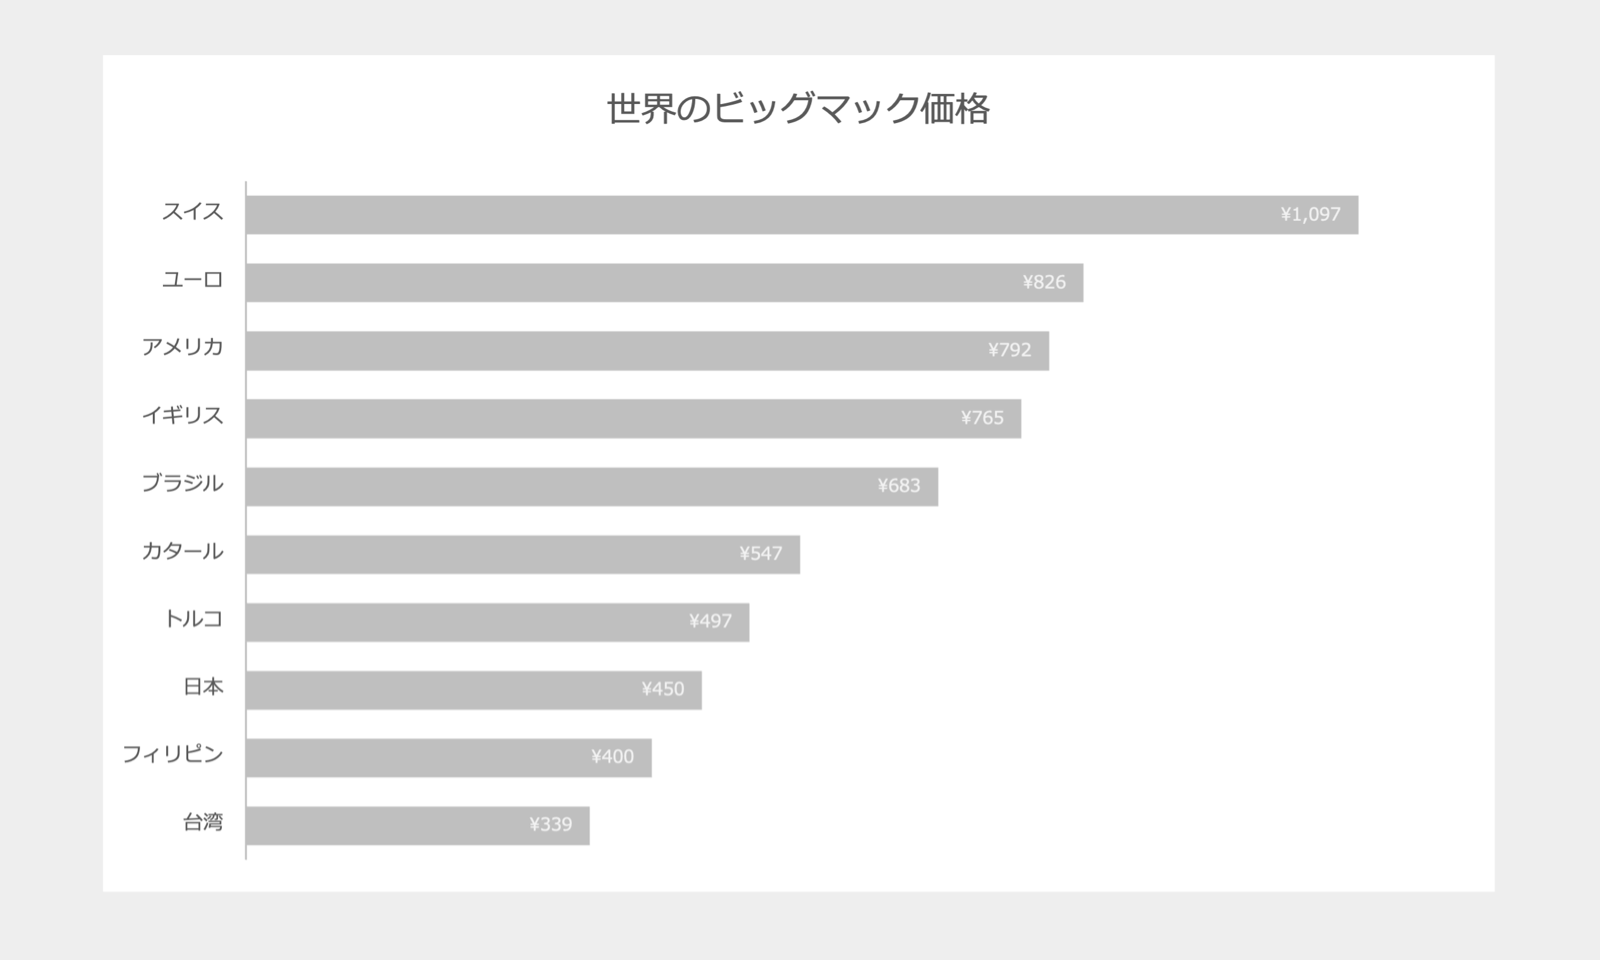Select the 台湾 bar
Viewport: 1600px width, 960px height.
point(418,826)
